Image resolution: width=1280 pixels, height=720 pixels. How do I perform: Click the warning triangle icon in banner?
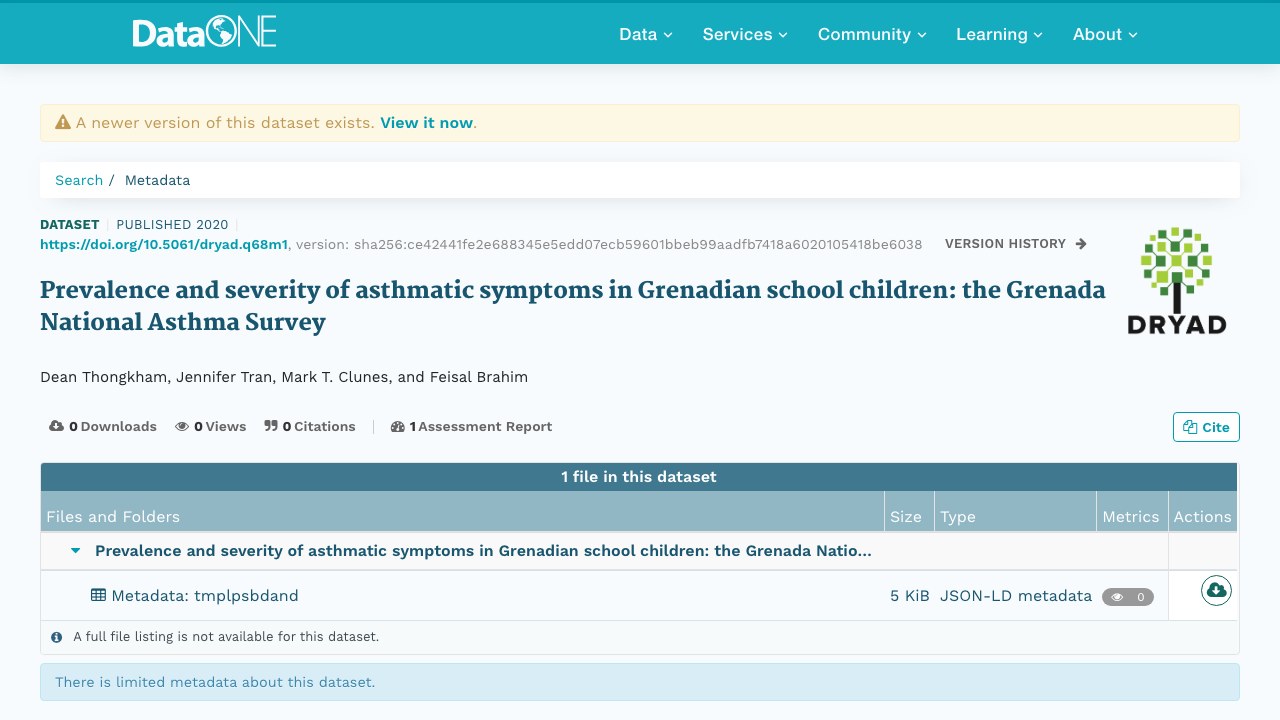(63, 122)
